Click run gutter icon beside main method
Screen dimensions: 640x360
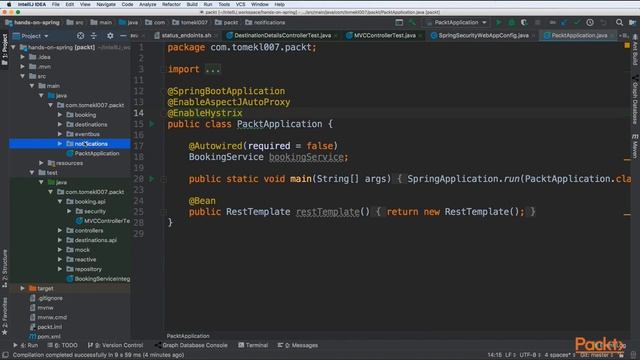point(152,179)
